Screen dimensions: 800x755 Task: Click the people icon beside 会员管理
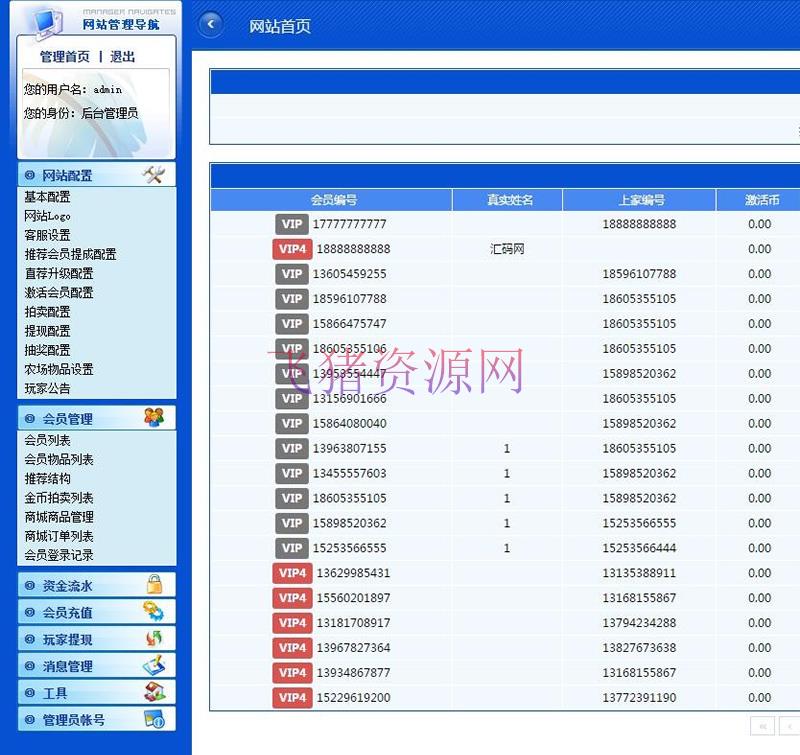click(x=153, y=418)
